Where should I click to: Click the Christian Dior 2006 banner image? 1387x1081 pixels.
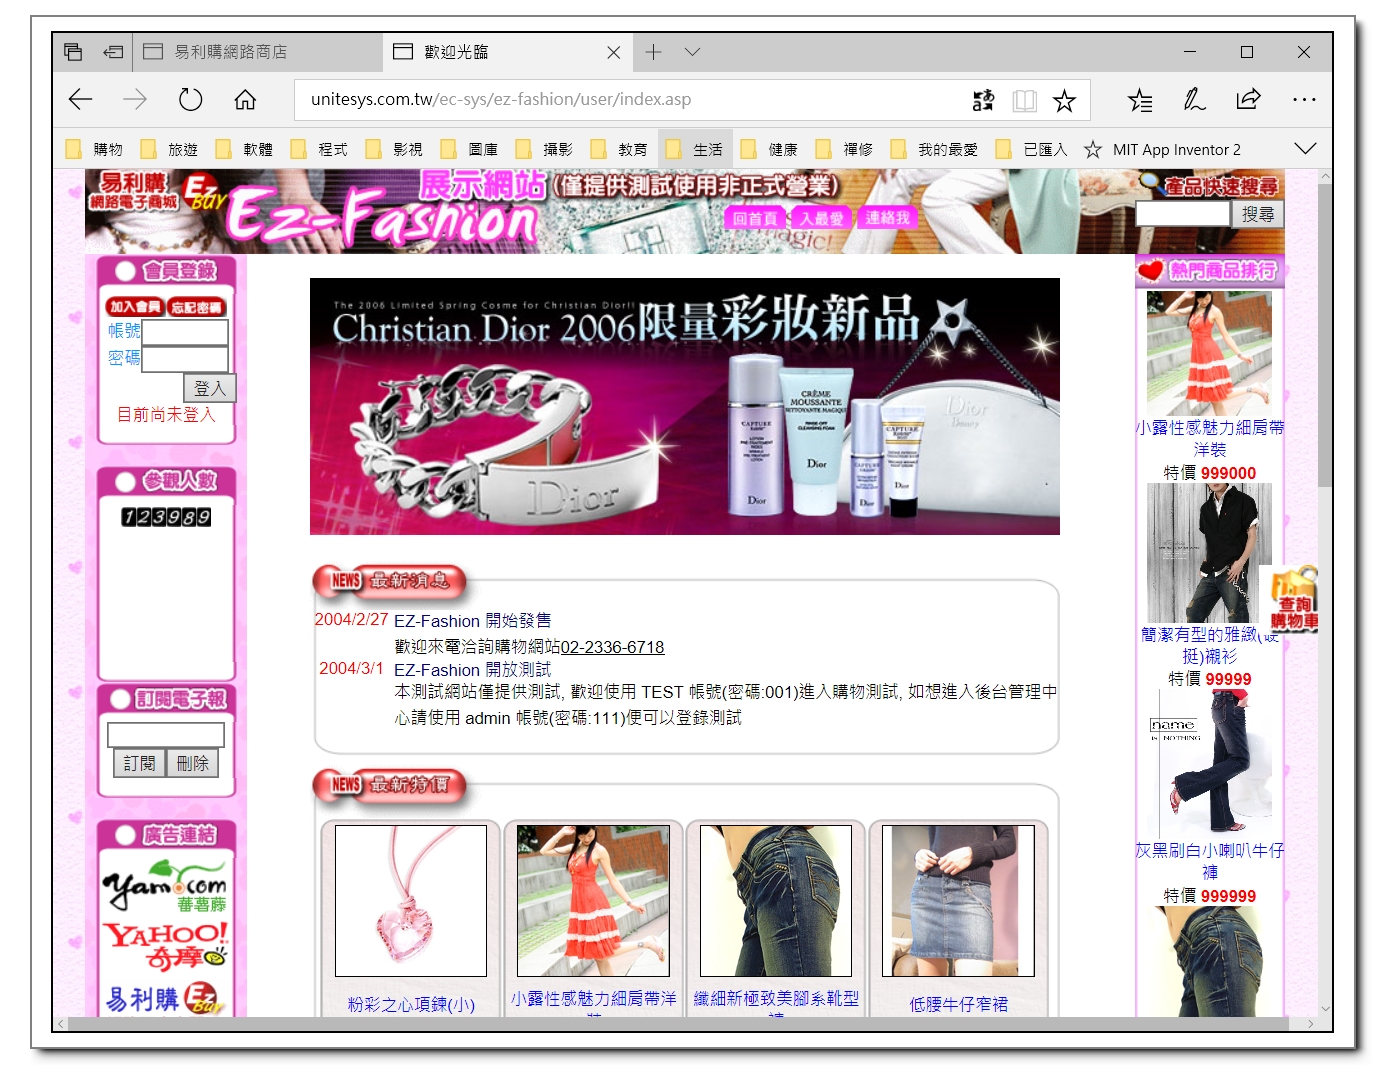685,407
